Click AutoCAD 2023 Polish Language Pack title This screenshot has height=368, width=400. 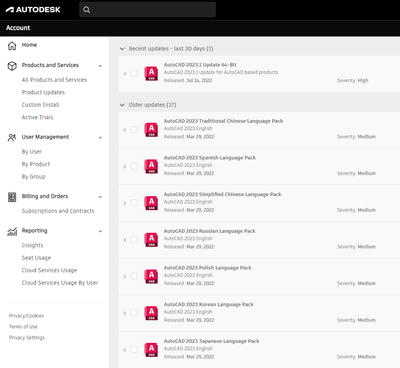(207, 268)
